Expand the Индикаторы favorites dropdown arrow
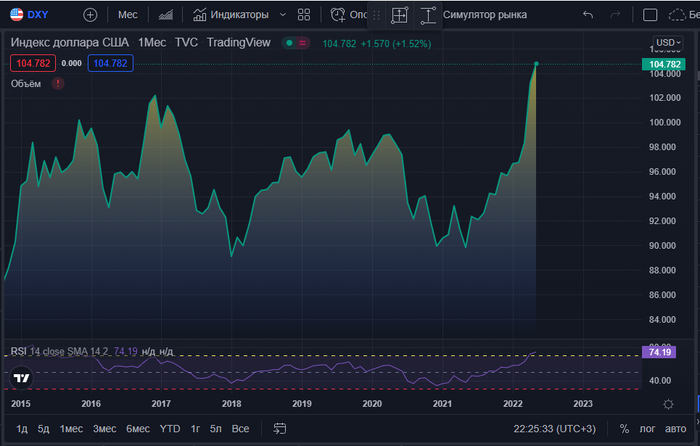Image resolution: width=700 pixels, height=446 pixels. pyautogui.click(x=282, y=15)
